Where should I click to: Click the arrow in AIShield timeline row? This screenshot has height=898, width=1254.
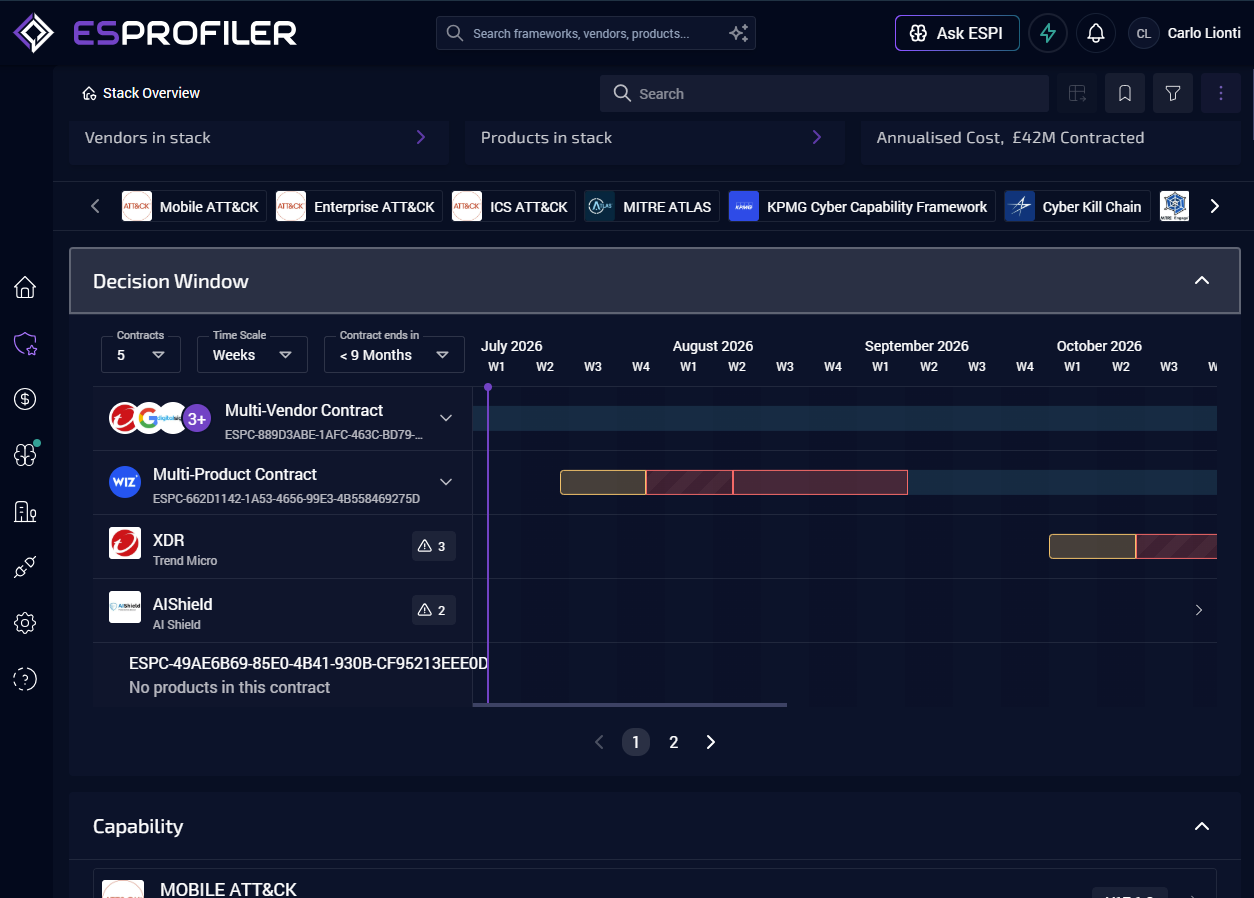[x=1199, y=610]
